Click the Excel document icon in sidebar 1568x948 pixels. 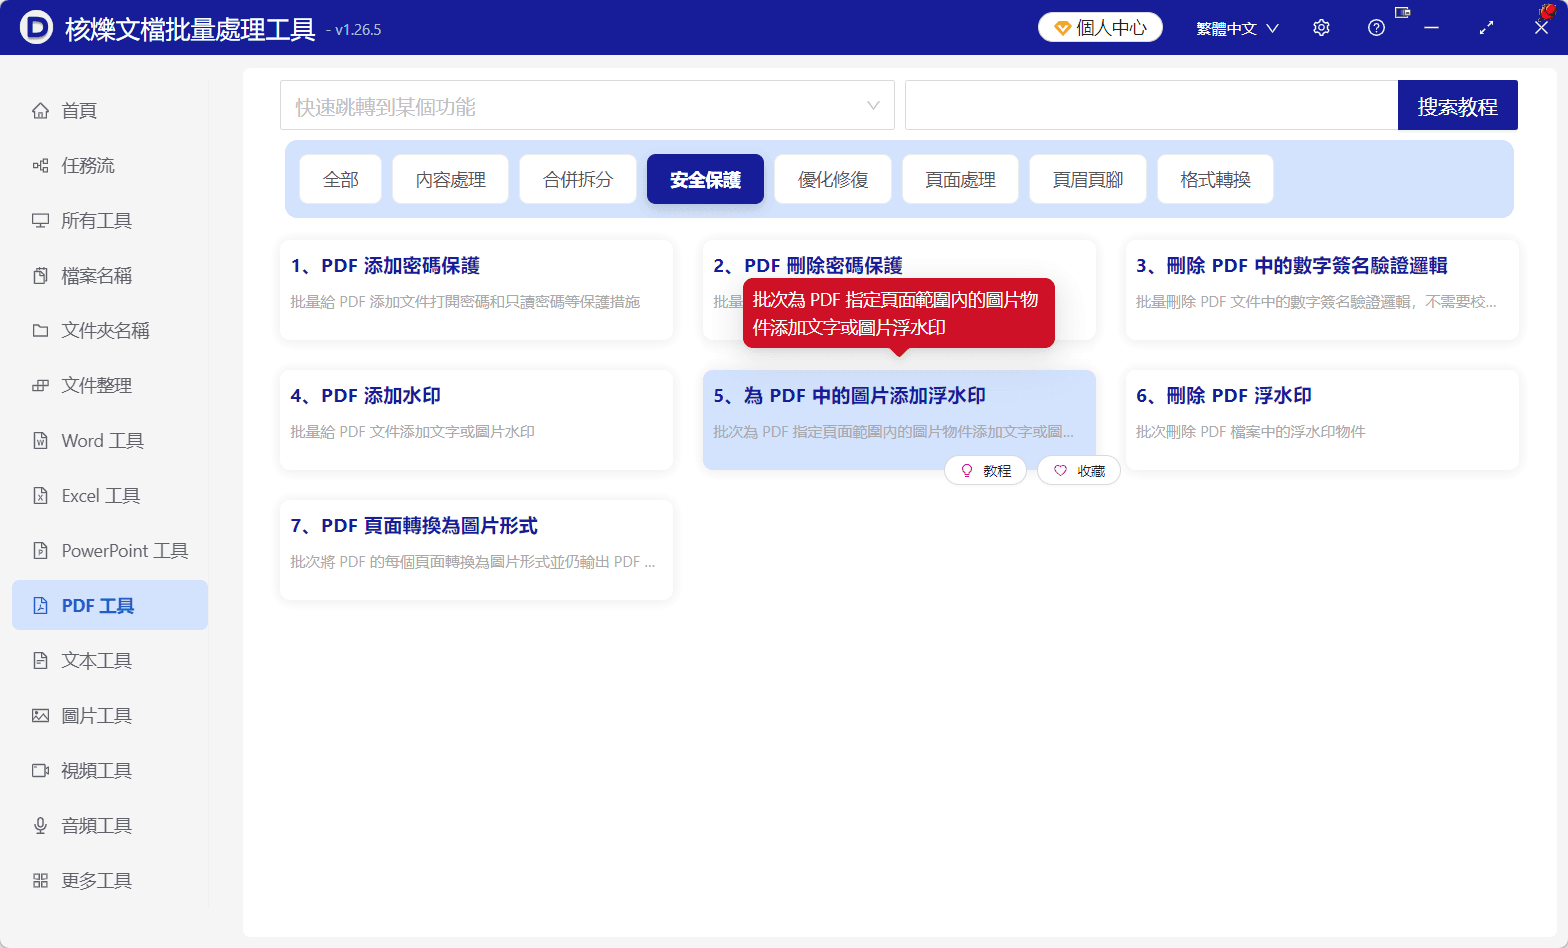pyautogui.click(x=40, y=495)
